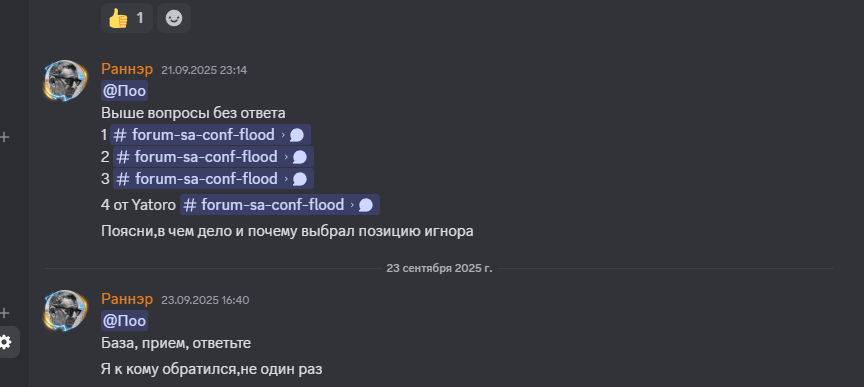Click Раннэр avatar beside the 23:14 message
The image size is (864, 387).
(66, 80)
